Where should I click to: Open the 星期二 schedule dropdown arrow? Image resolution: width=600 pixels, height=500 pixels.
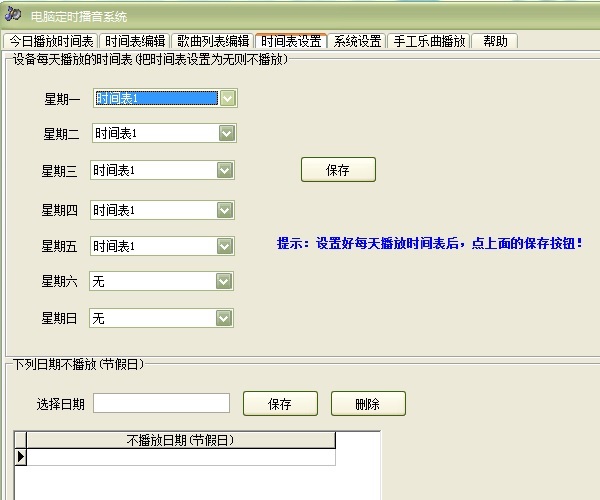coord(226,133)
